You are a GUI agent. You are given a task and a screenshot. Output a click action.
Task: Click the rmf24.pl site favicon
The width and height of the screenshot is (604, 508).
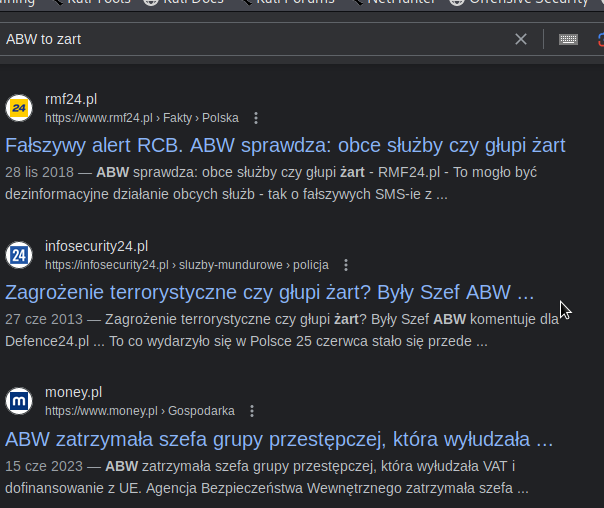click(x=19, y=108)
